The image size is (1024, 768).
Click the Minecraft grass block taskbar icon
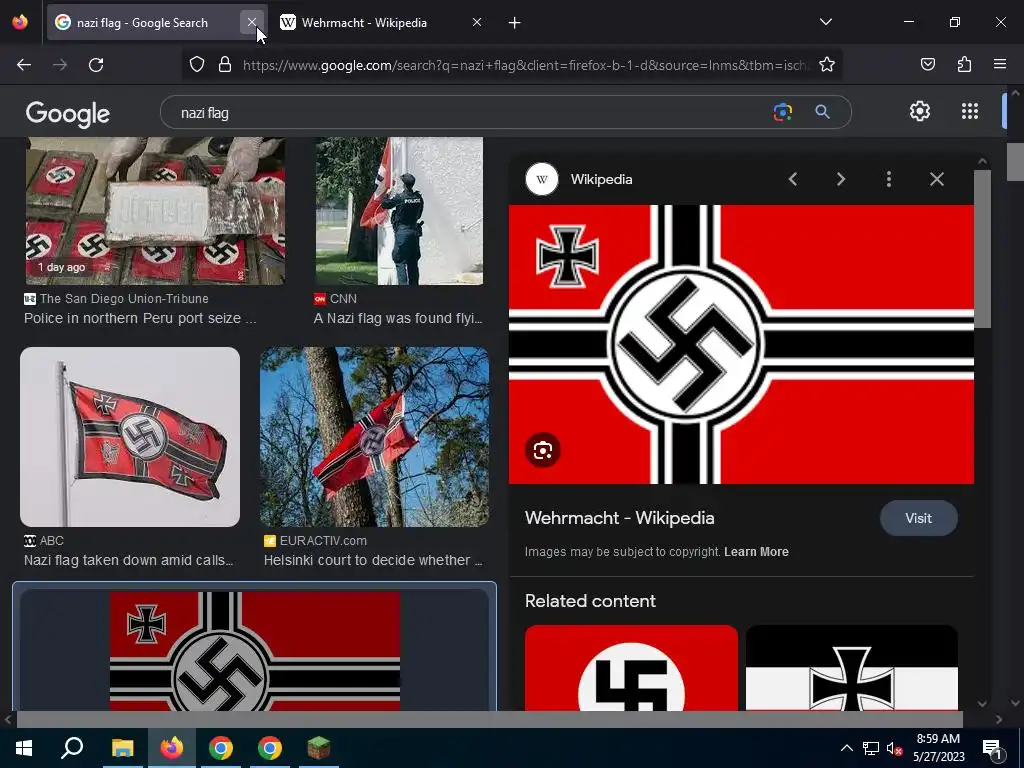(319, 748)
